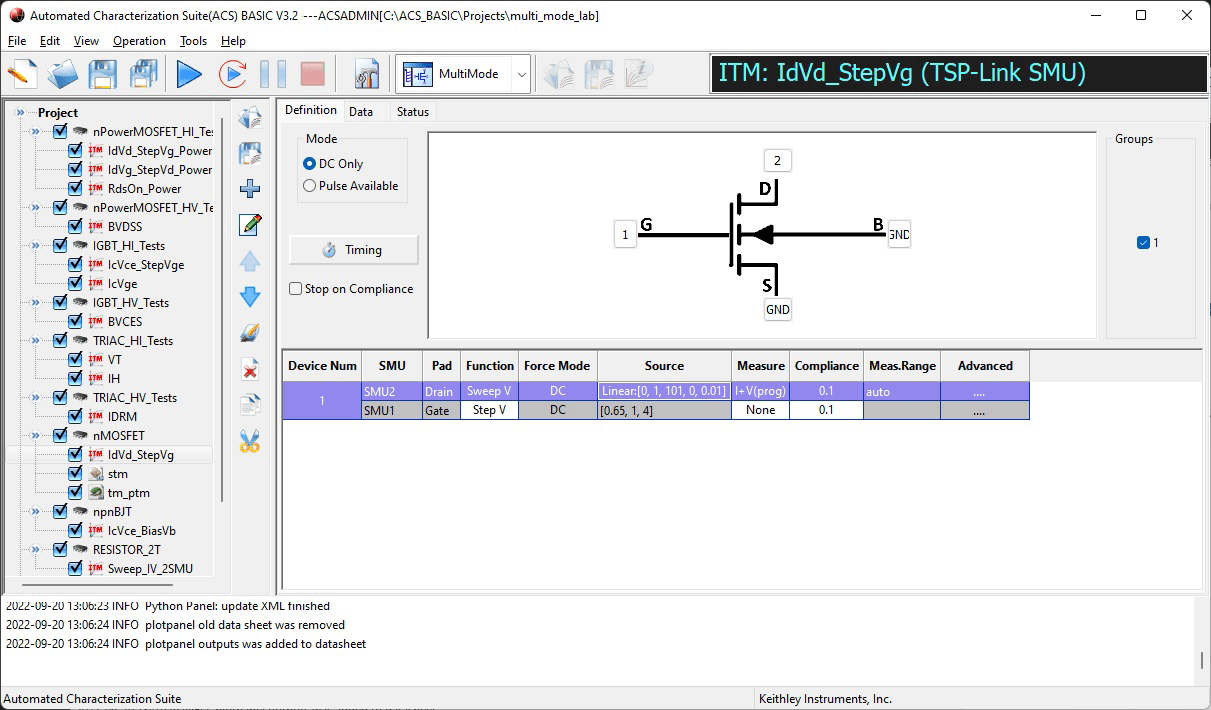
Task: Save the project using the single floppy icon
Action: pyautogui.click(x=103, y=74)
